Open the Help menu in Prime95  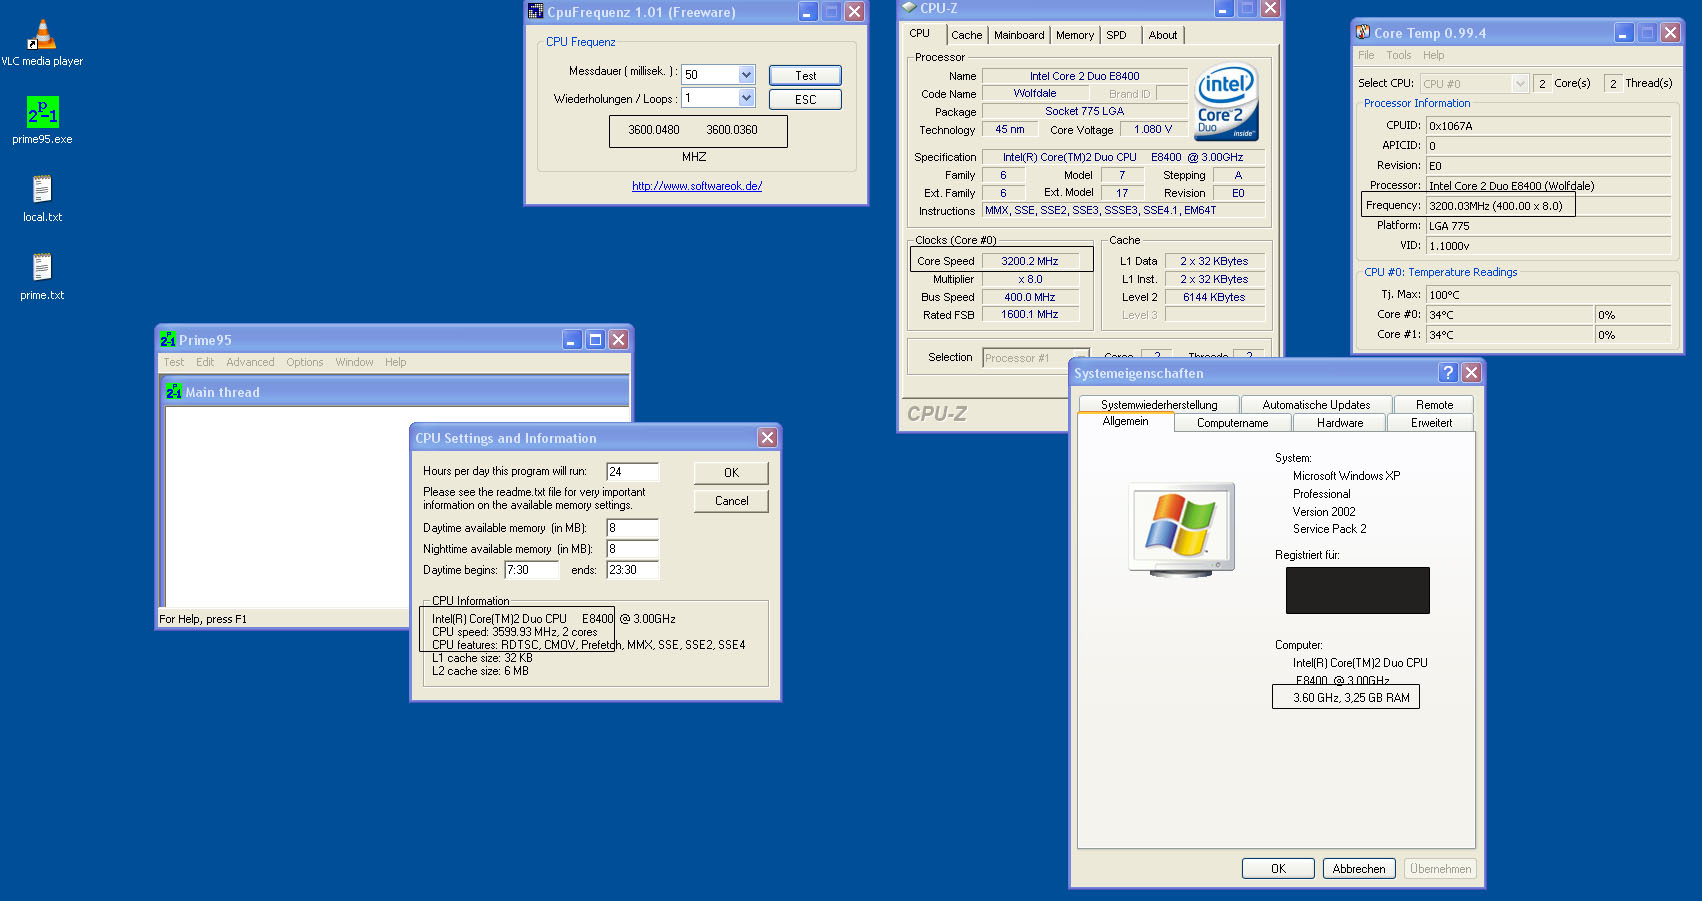pos(396,363)
